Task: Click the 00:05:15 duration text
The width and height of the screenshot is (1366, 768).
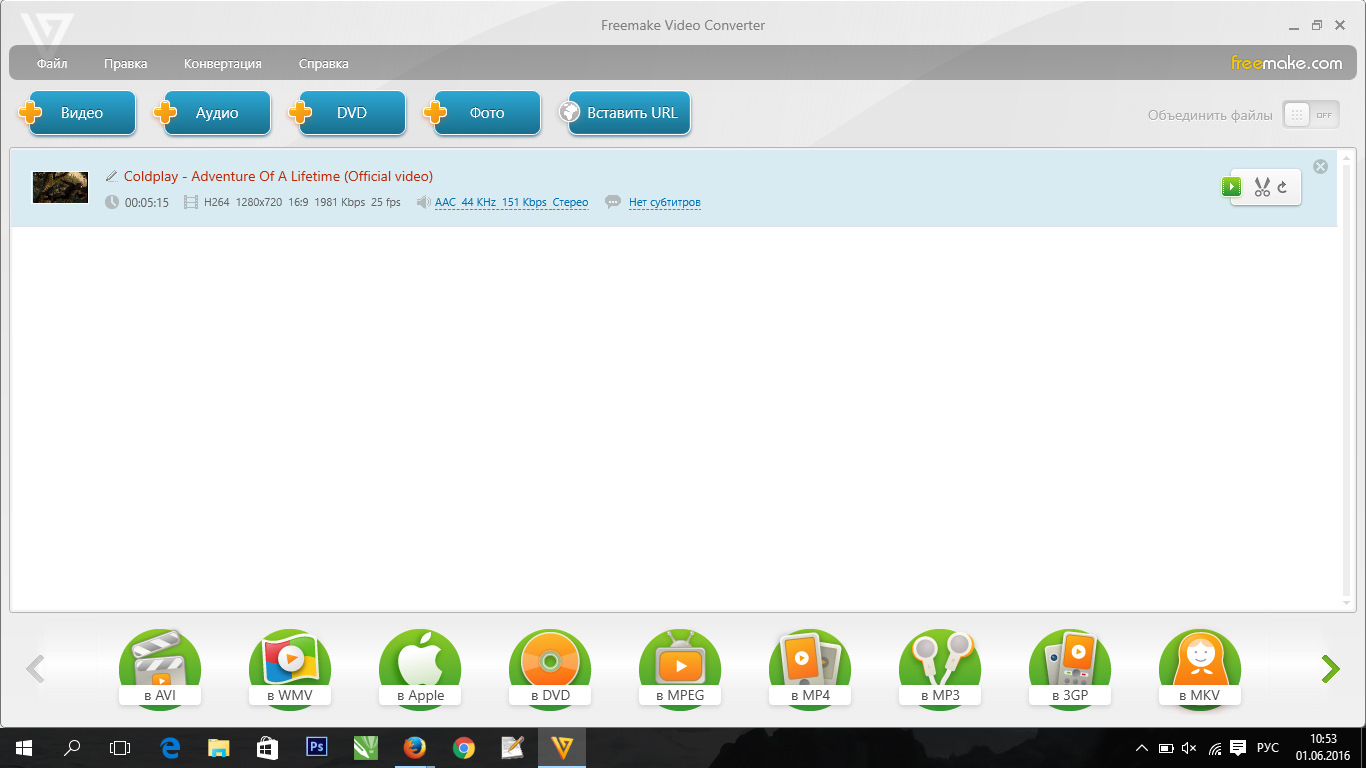Action: 147,203
